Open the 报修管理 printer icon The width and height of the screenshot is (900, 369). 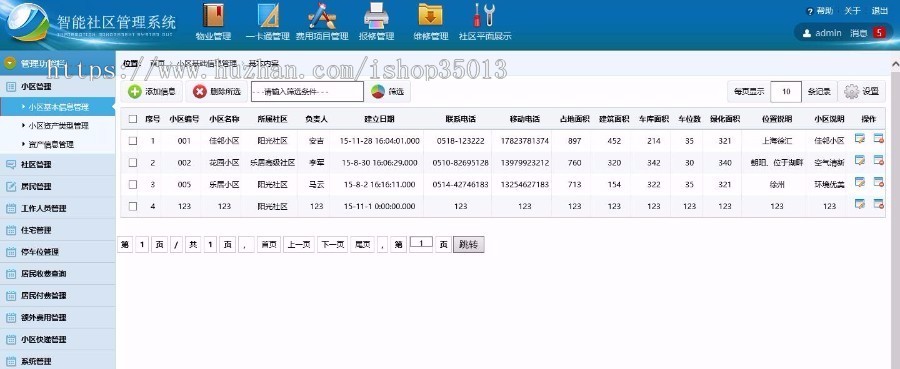(x=377, y=16)
